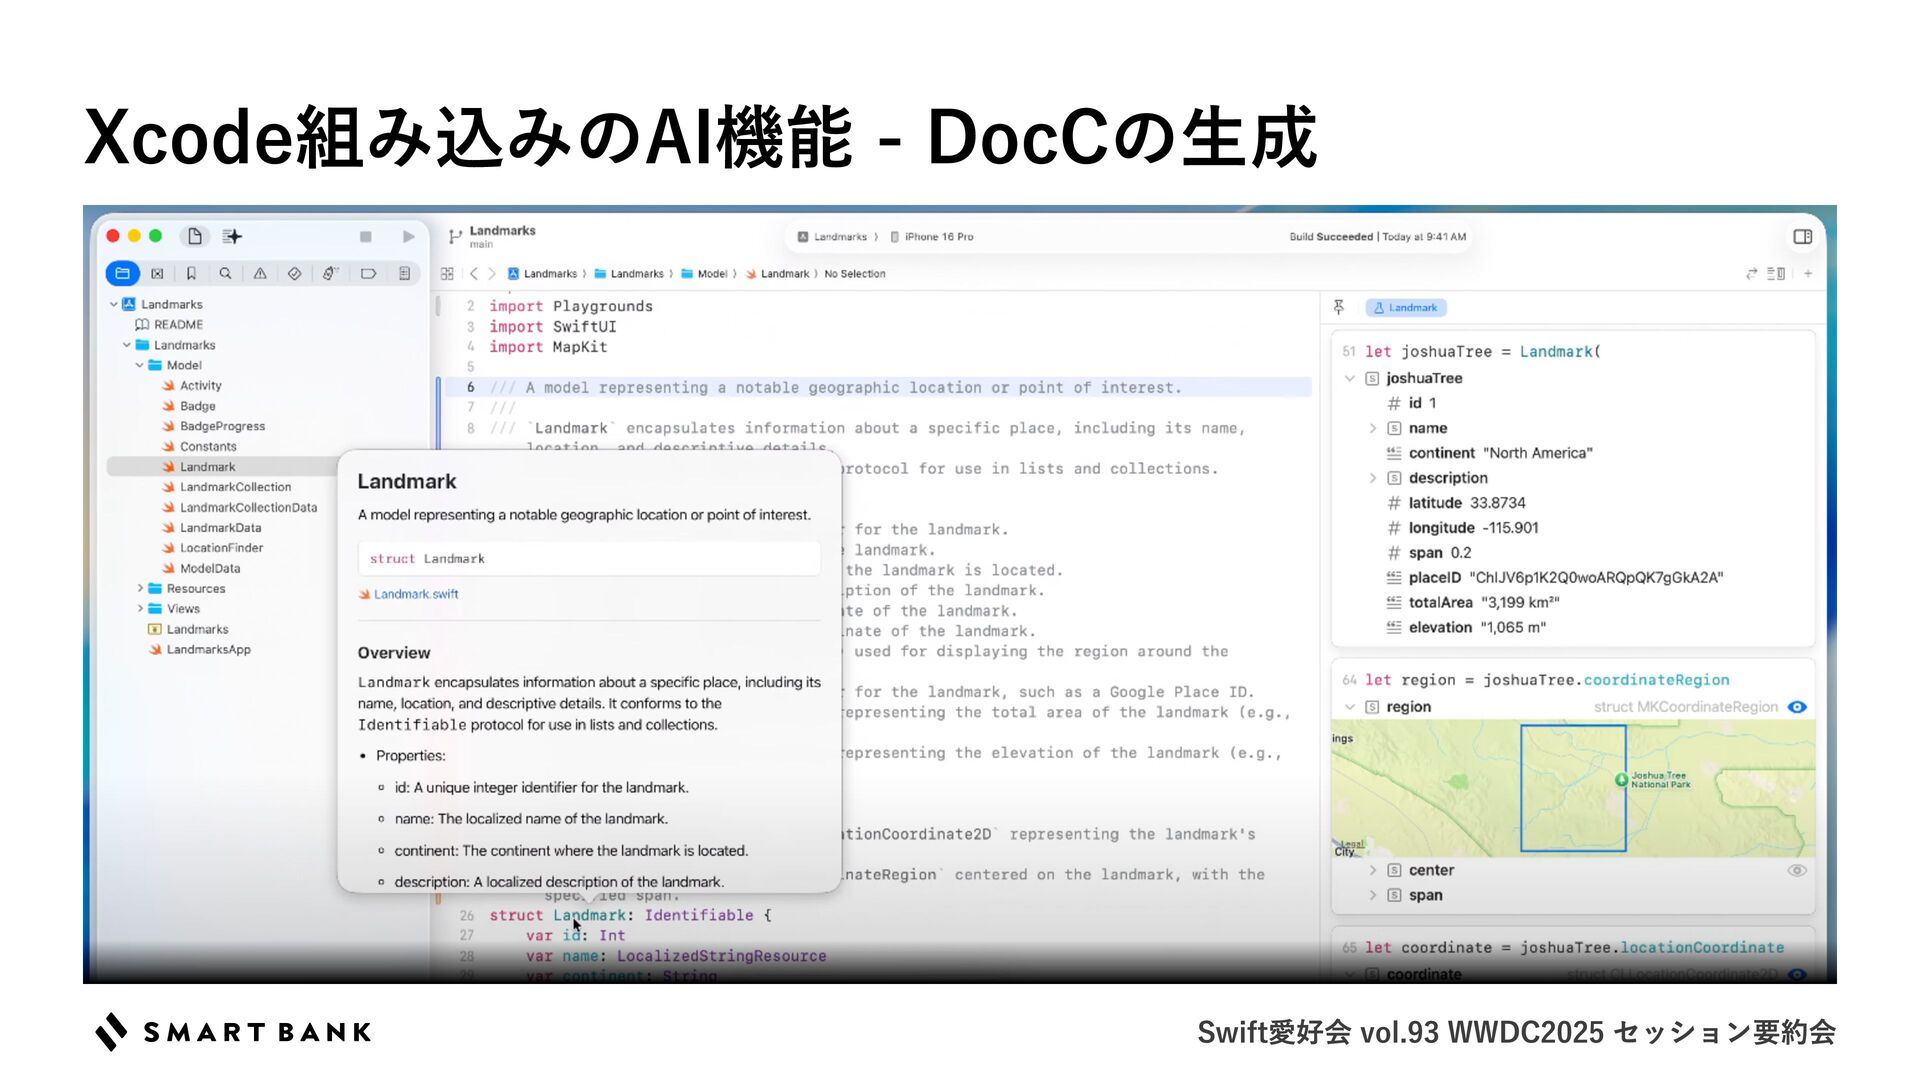
Task: Open the Find navigator magnifier icon
Action: point(226,273)
